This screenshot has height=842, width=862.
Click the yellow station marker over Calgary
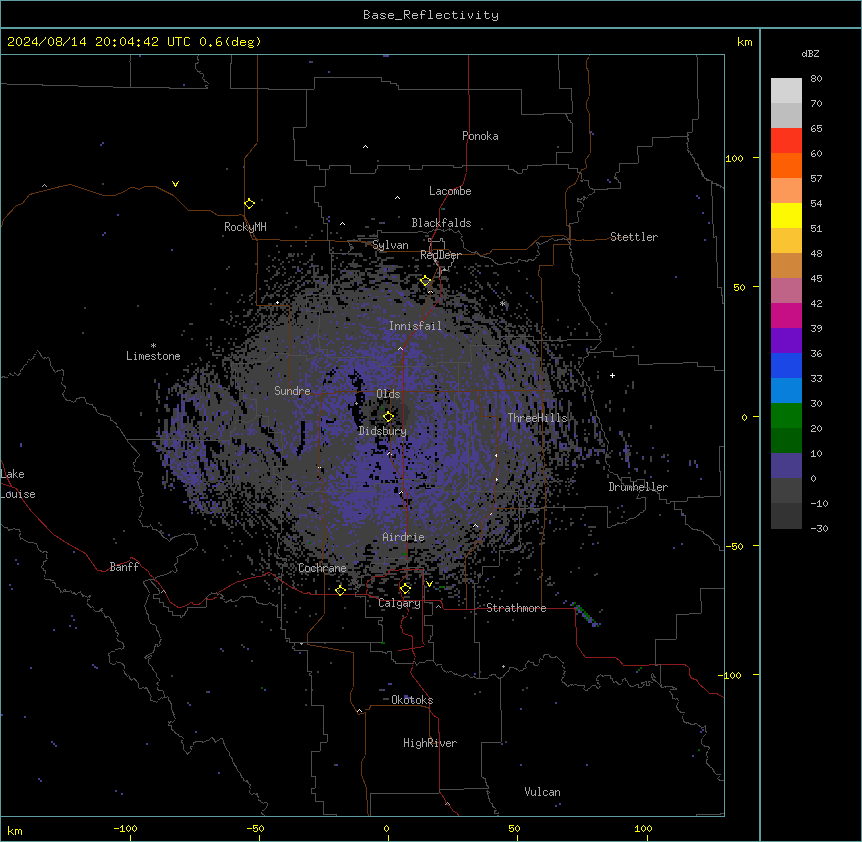click(x=405, y=589)
